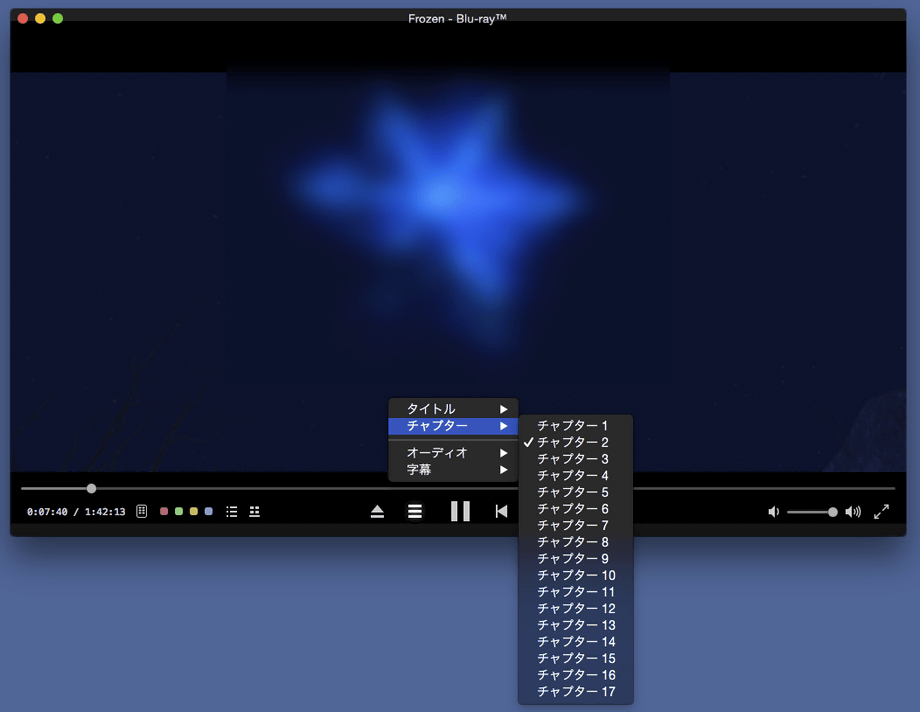
Task: Jump to チャプター 11
Action: point(576,592)
